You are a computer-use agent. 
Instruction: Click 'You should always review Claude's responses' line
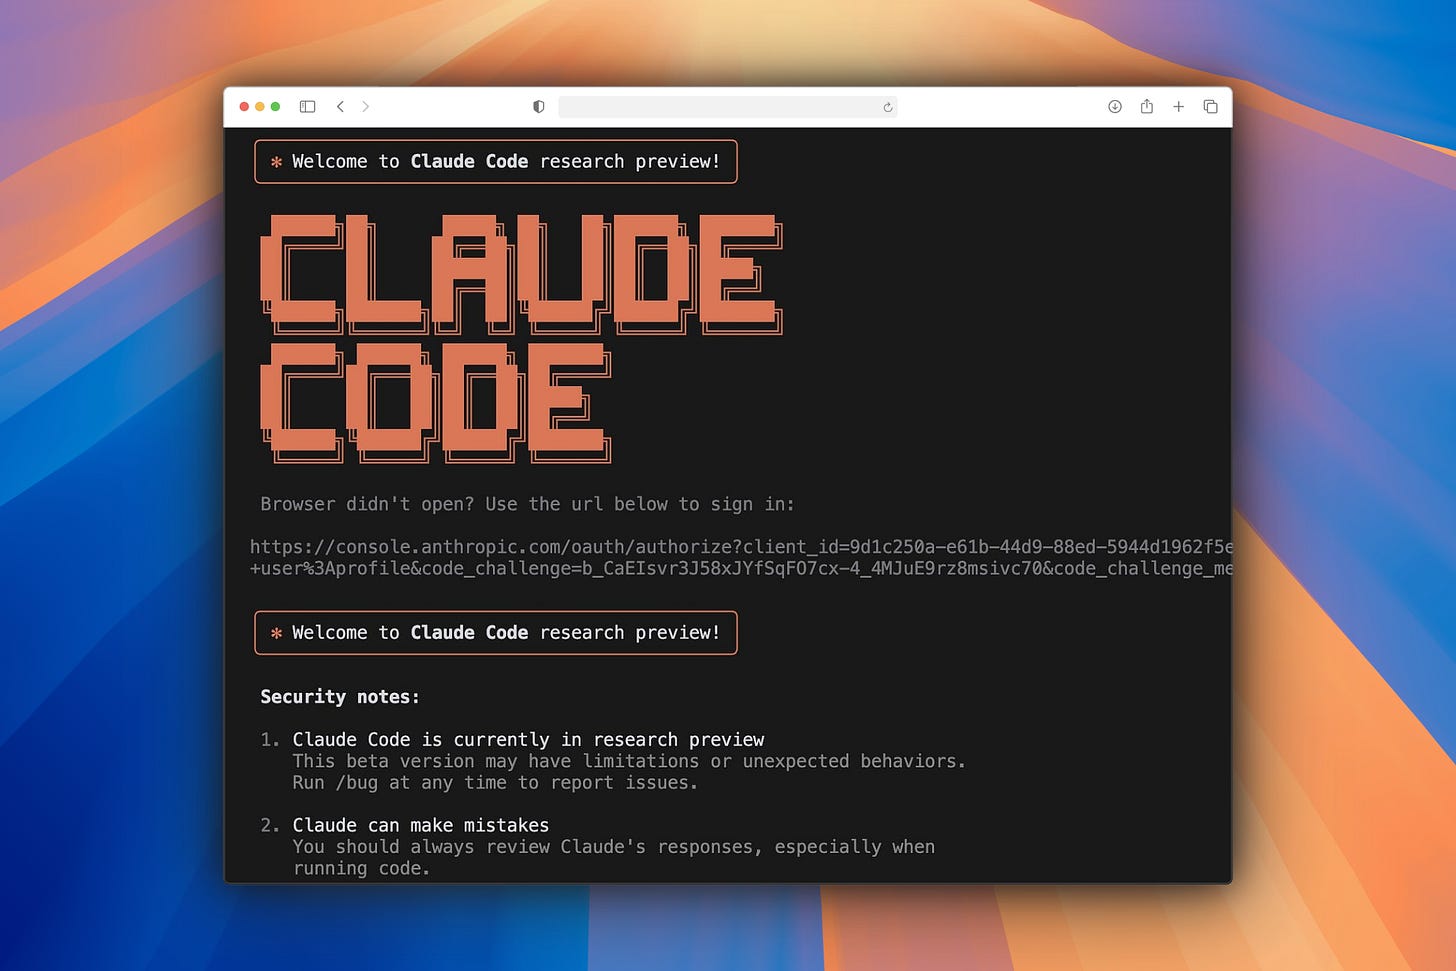coord(614,847)
